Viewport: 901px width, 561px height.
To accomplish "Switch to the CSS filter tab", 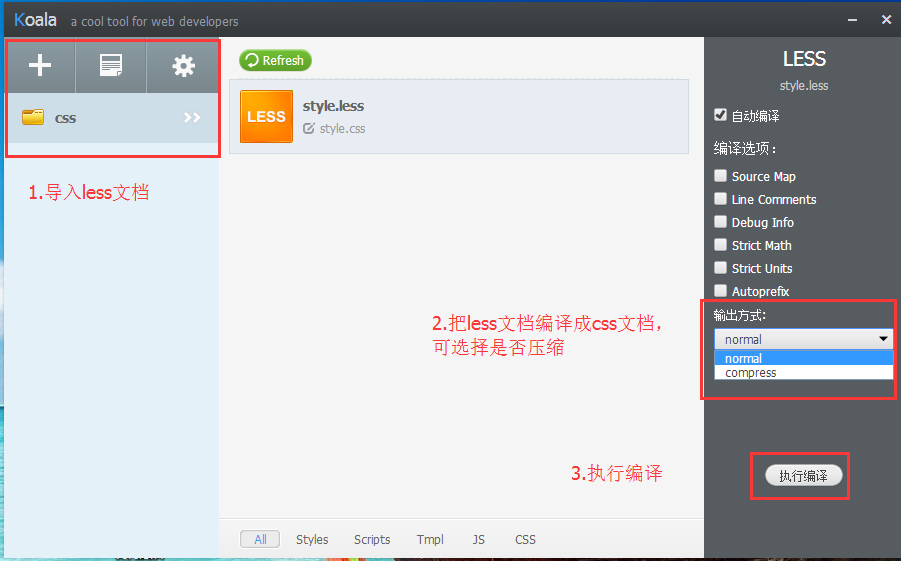I will pyautogui.click(x=525, y=539).
